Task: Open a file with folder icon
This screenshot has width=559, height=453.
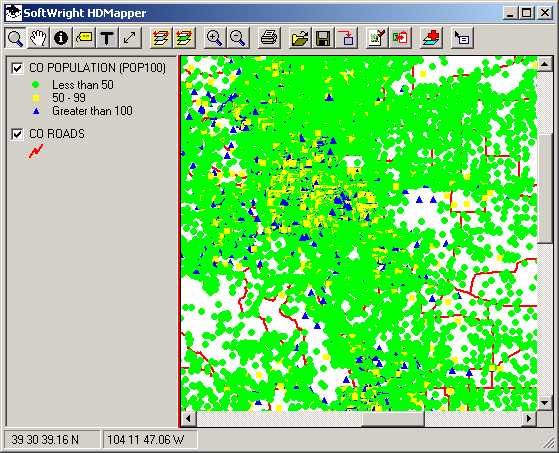Action: point(299,38)
